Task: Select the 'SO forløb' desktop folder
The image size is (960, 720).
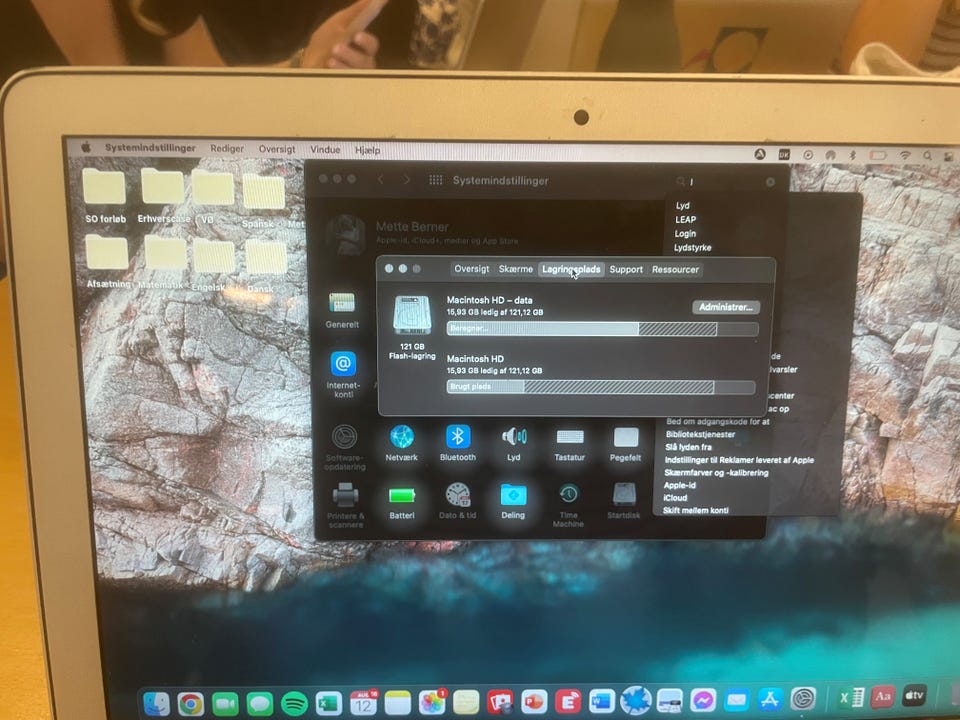Action: 105,196
